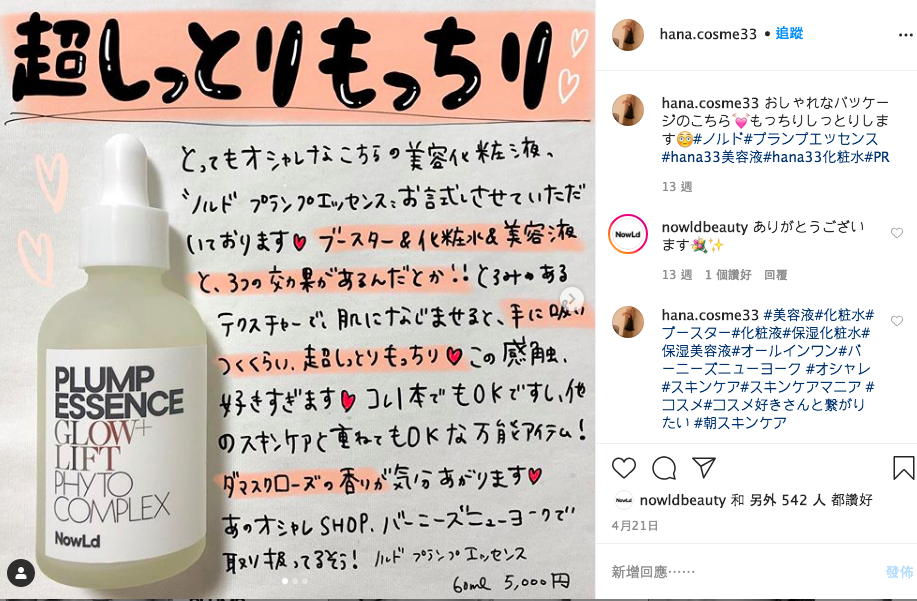Like the hashtag comment heart
Image resolution: width=917 pixels, height=601 pixels.
click(x=897, y=320)
